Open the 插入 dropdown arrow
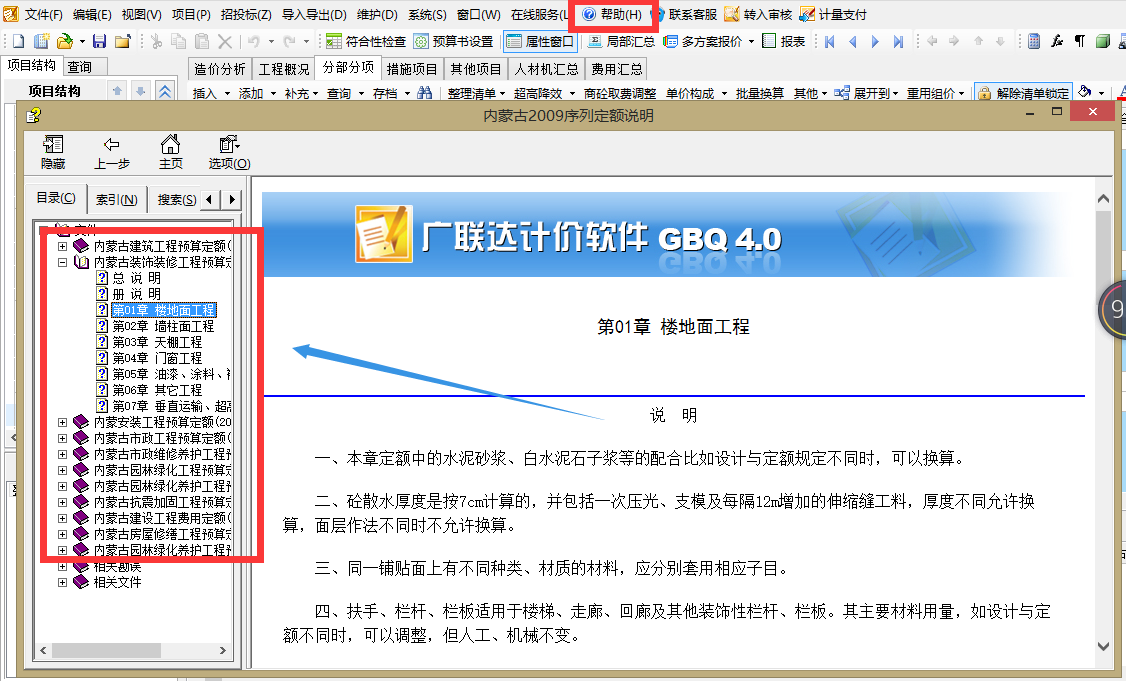The image size is (1126, 681). tap(227, 93)
